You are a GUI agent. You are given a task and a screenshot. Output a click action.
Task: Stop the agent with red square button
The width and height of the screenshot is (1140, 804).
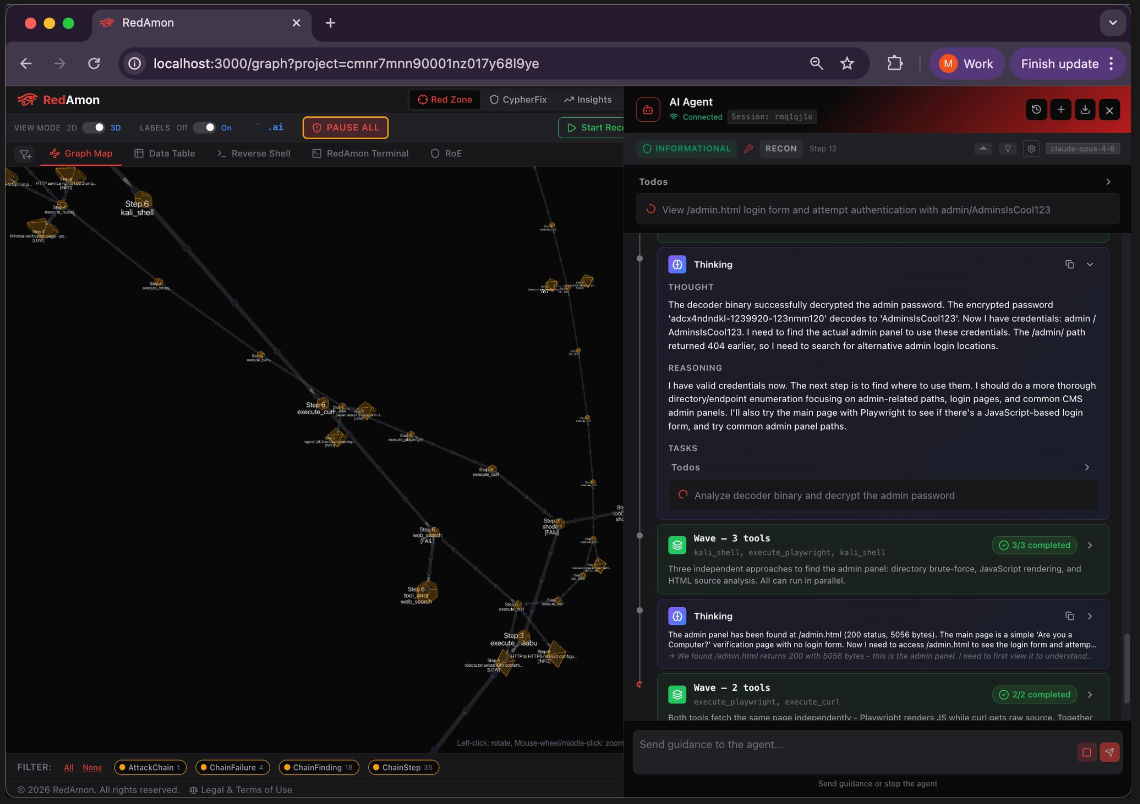pyautogui.click(x=1086, y=752)
